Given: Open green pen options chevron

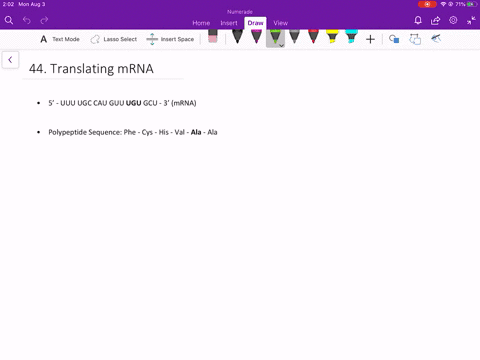Looking at the screenshot, I should click(x=281, y=45).
